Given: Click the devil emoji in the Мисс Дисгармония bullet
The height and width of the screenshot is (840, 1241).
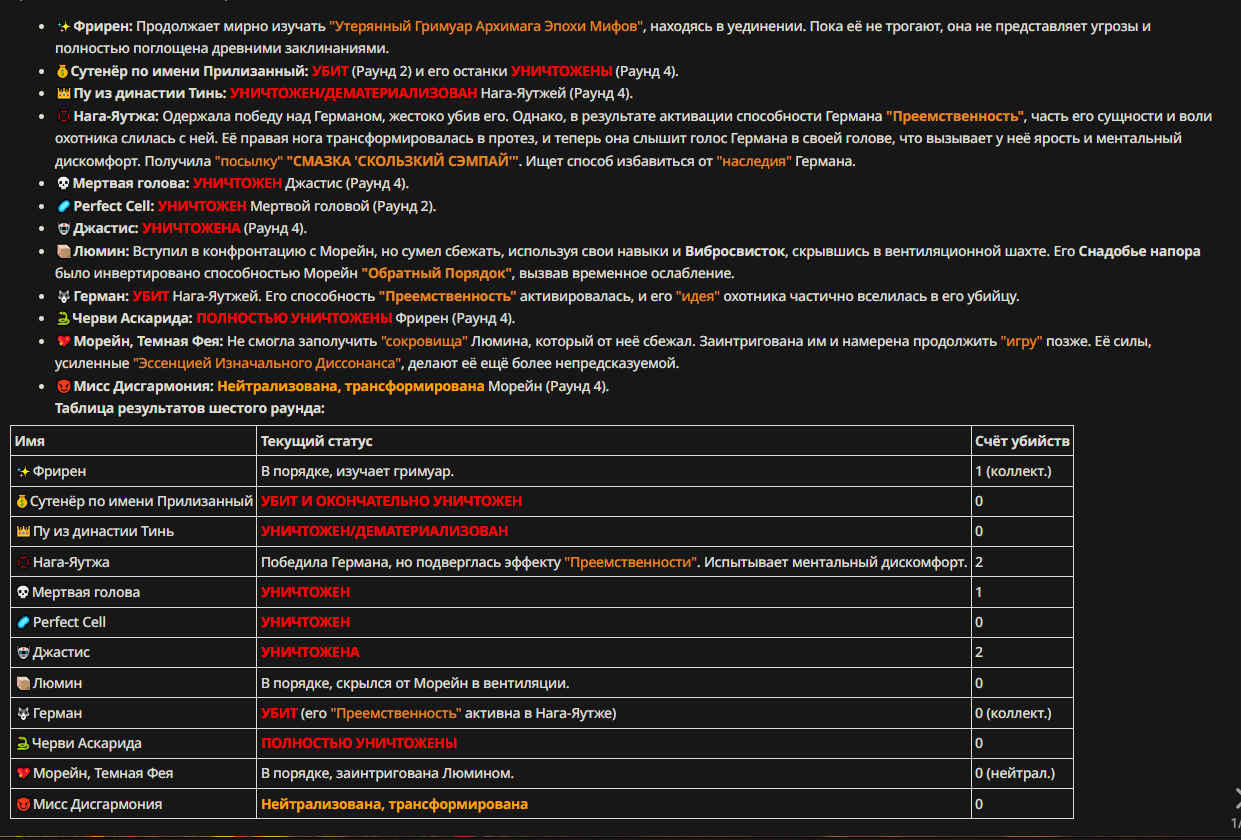Looking at the screenshot, I should 63,386.
